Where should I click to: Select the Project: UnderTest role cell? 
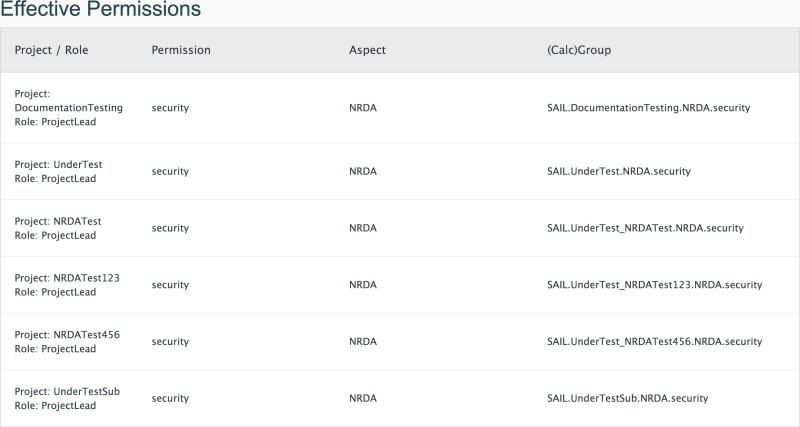tap(58, 171)
